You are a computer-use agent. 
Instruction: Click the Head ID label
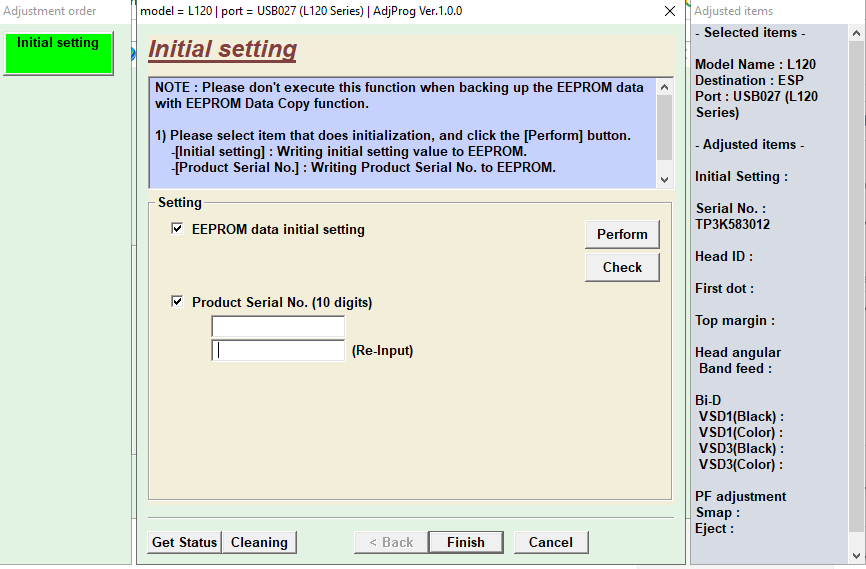[x=724, y=256]
